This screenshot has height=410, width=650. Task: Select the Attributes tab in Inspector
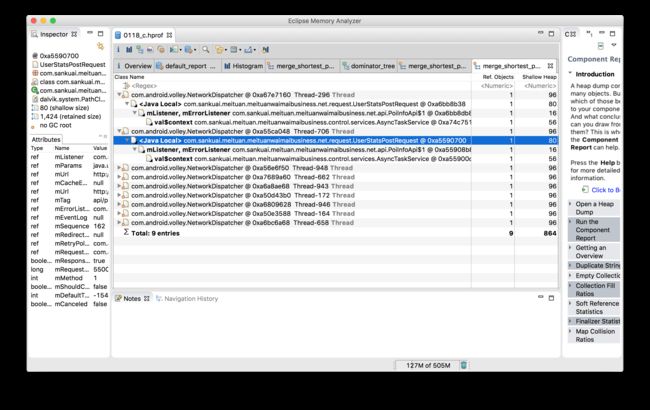[46, 139]
